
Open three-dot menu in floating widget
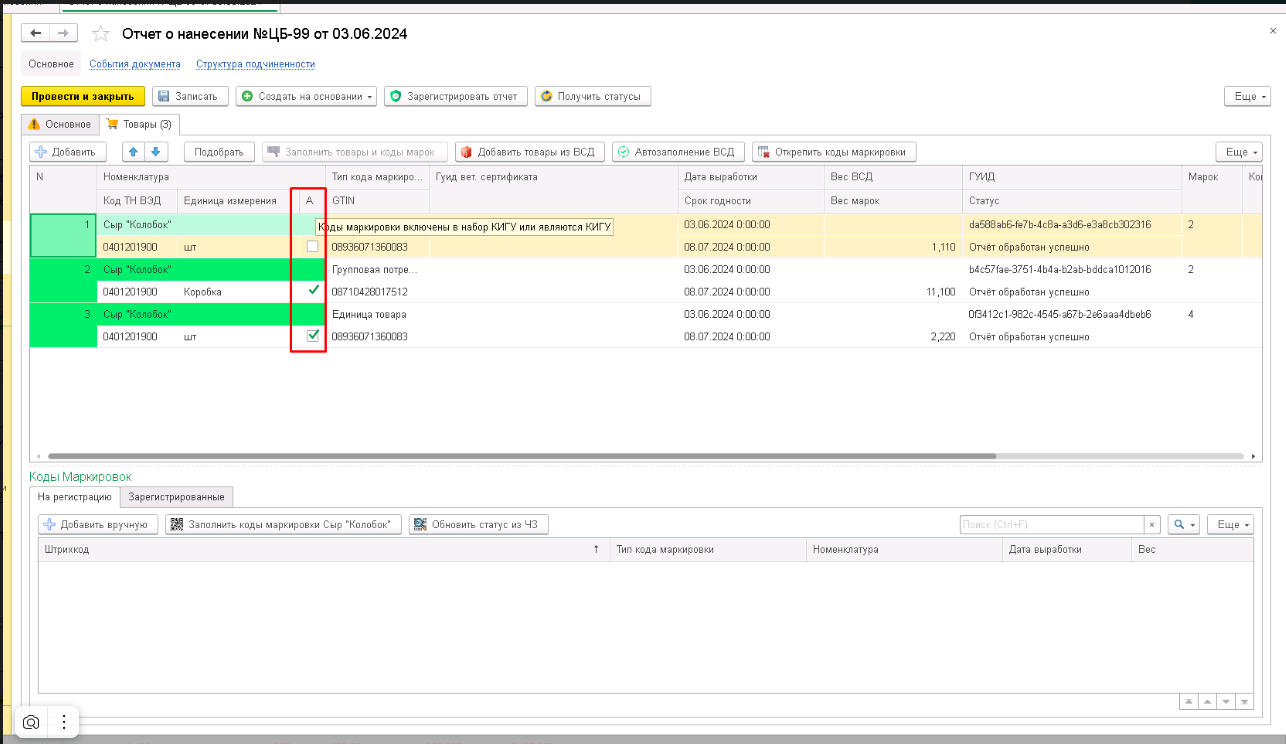click(x=63, y=722)
